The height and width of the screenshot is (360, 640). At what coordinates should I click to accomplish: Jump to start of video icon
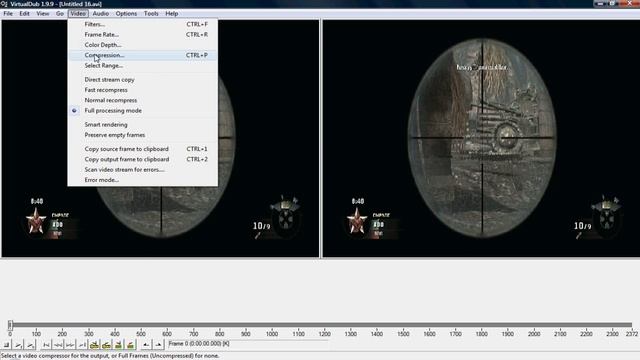(x=46, y=345)
